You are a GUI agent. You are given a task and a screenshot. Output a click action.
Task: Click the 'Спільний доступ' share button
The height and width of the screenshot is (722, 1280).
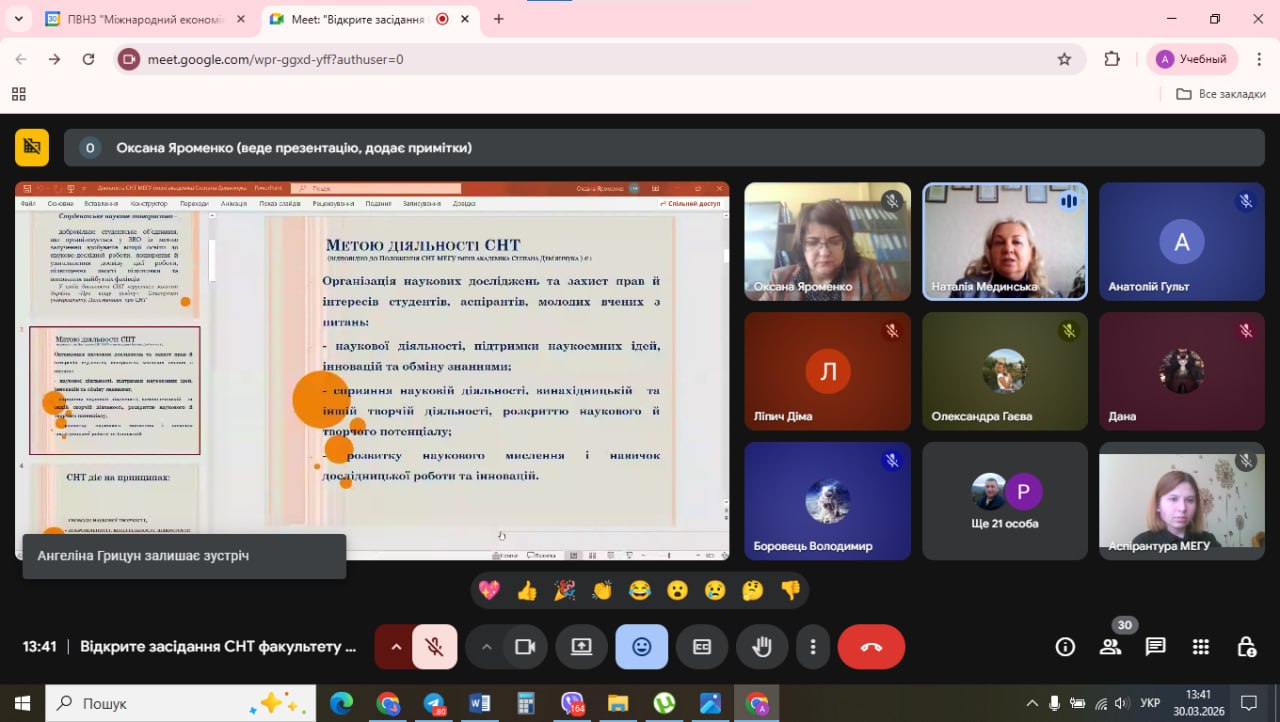tap(689, 203)
